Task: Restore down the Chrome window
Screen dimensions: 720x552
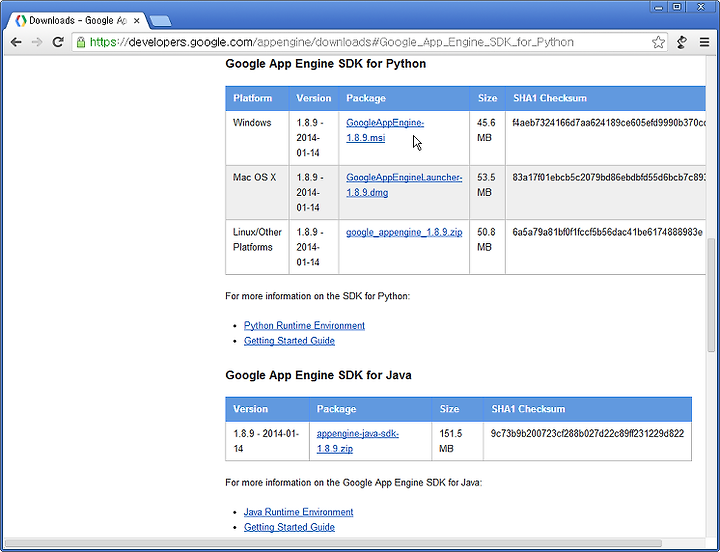Action: (x=677, y=7)
